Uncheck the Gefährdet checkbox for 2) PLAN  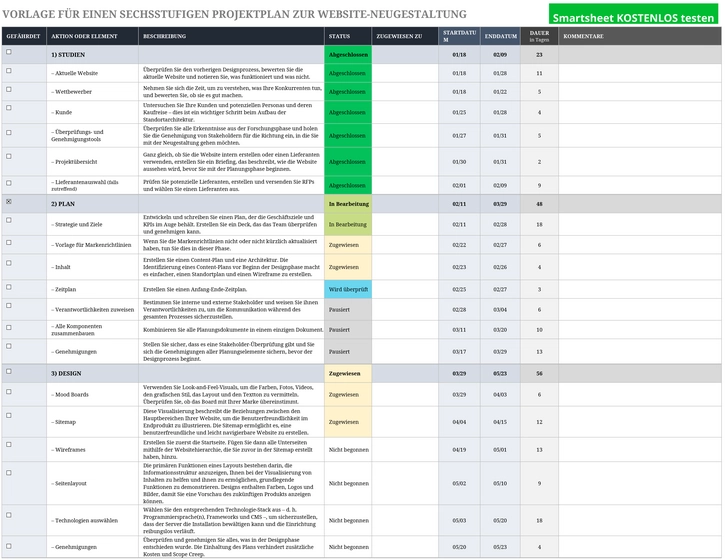pyautogui.click(x=9, y=202)
